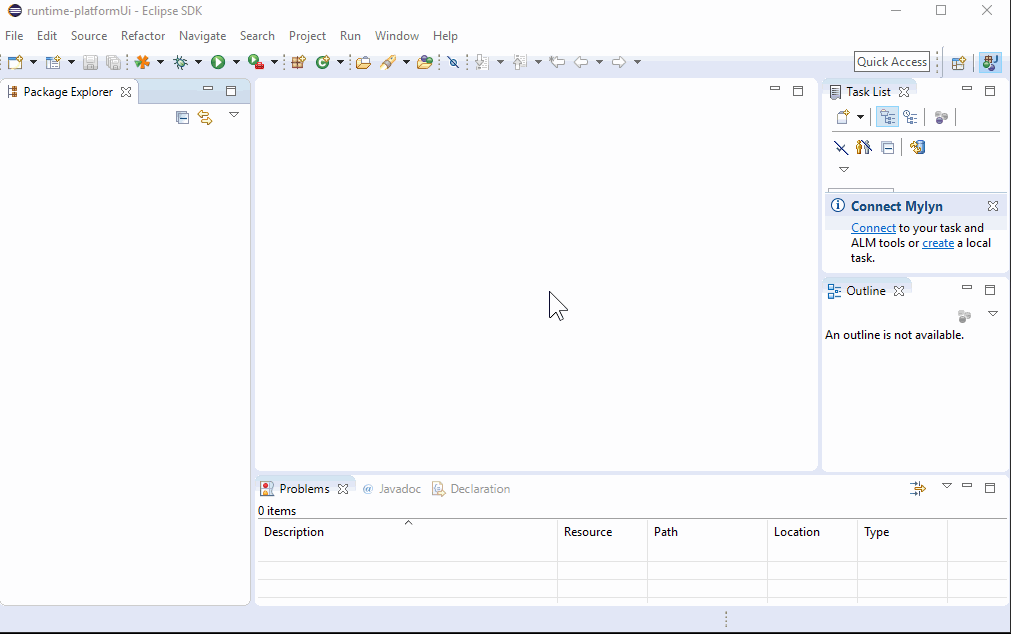Click the New Java Package icon
The height and width of the screenshot is (634, 1011).
click(298, 62)
